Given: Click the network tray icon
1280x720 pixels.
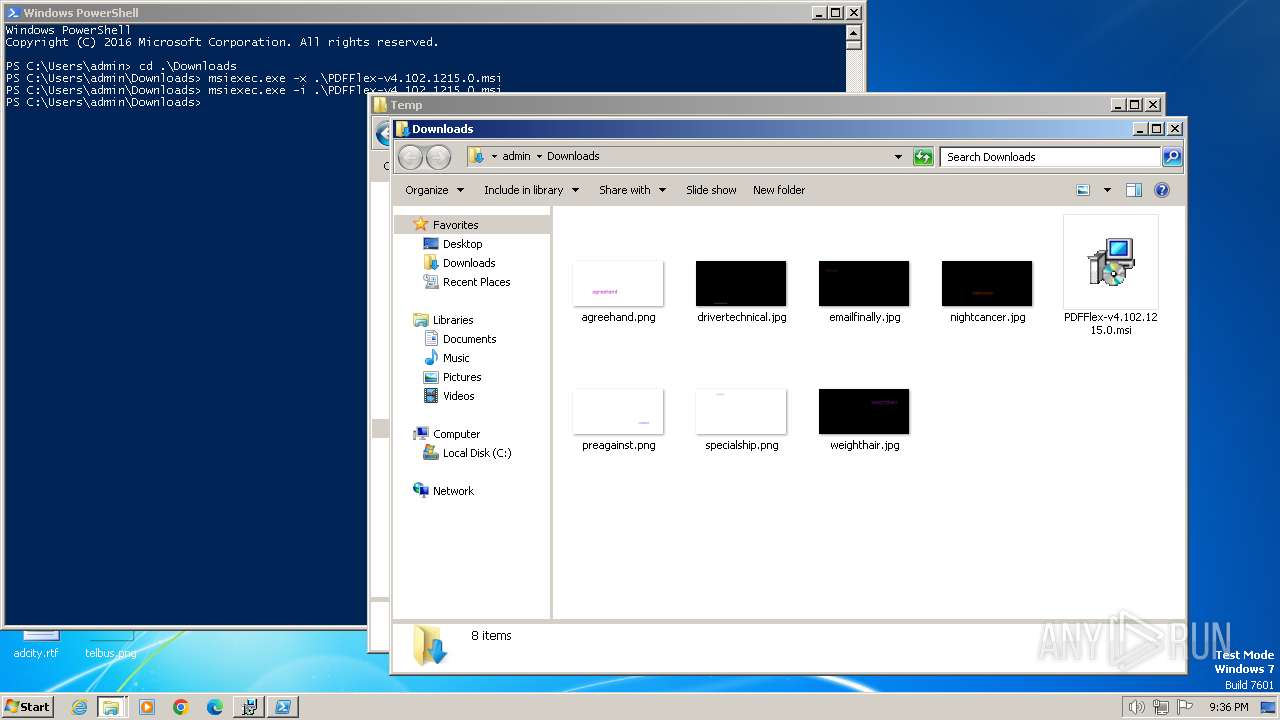Looking at the screenshot, I should click(x=1161, y=707).
